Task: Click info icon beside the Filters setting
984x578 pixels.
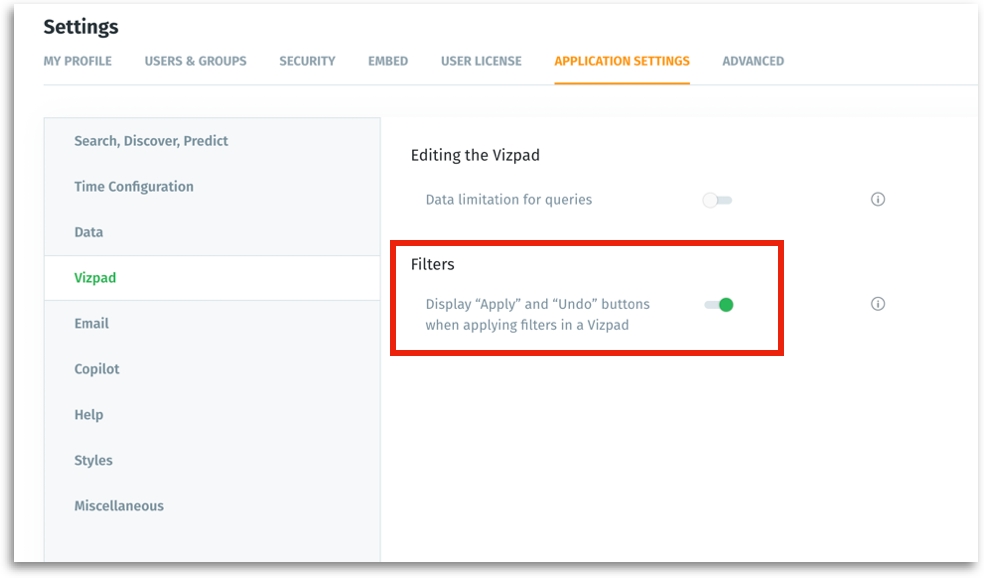Action: pos(878,305)
